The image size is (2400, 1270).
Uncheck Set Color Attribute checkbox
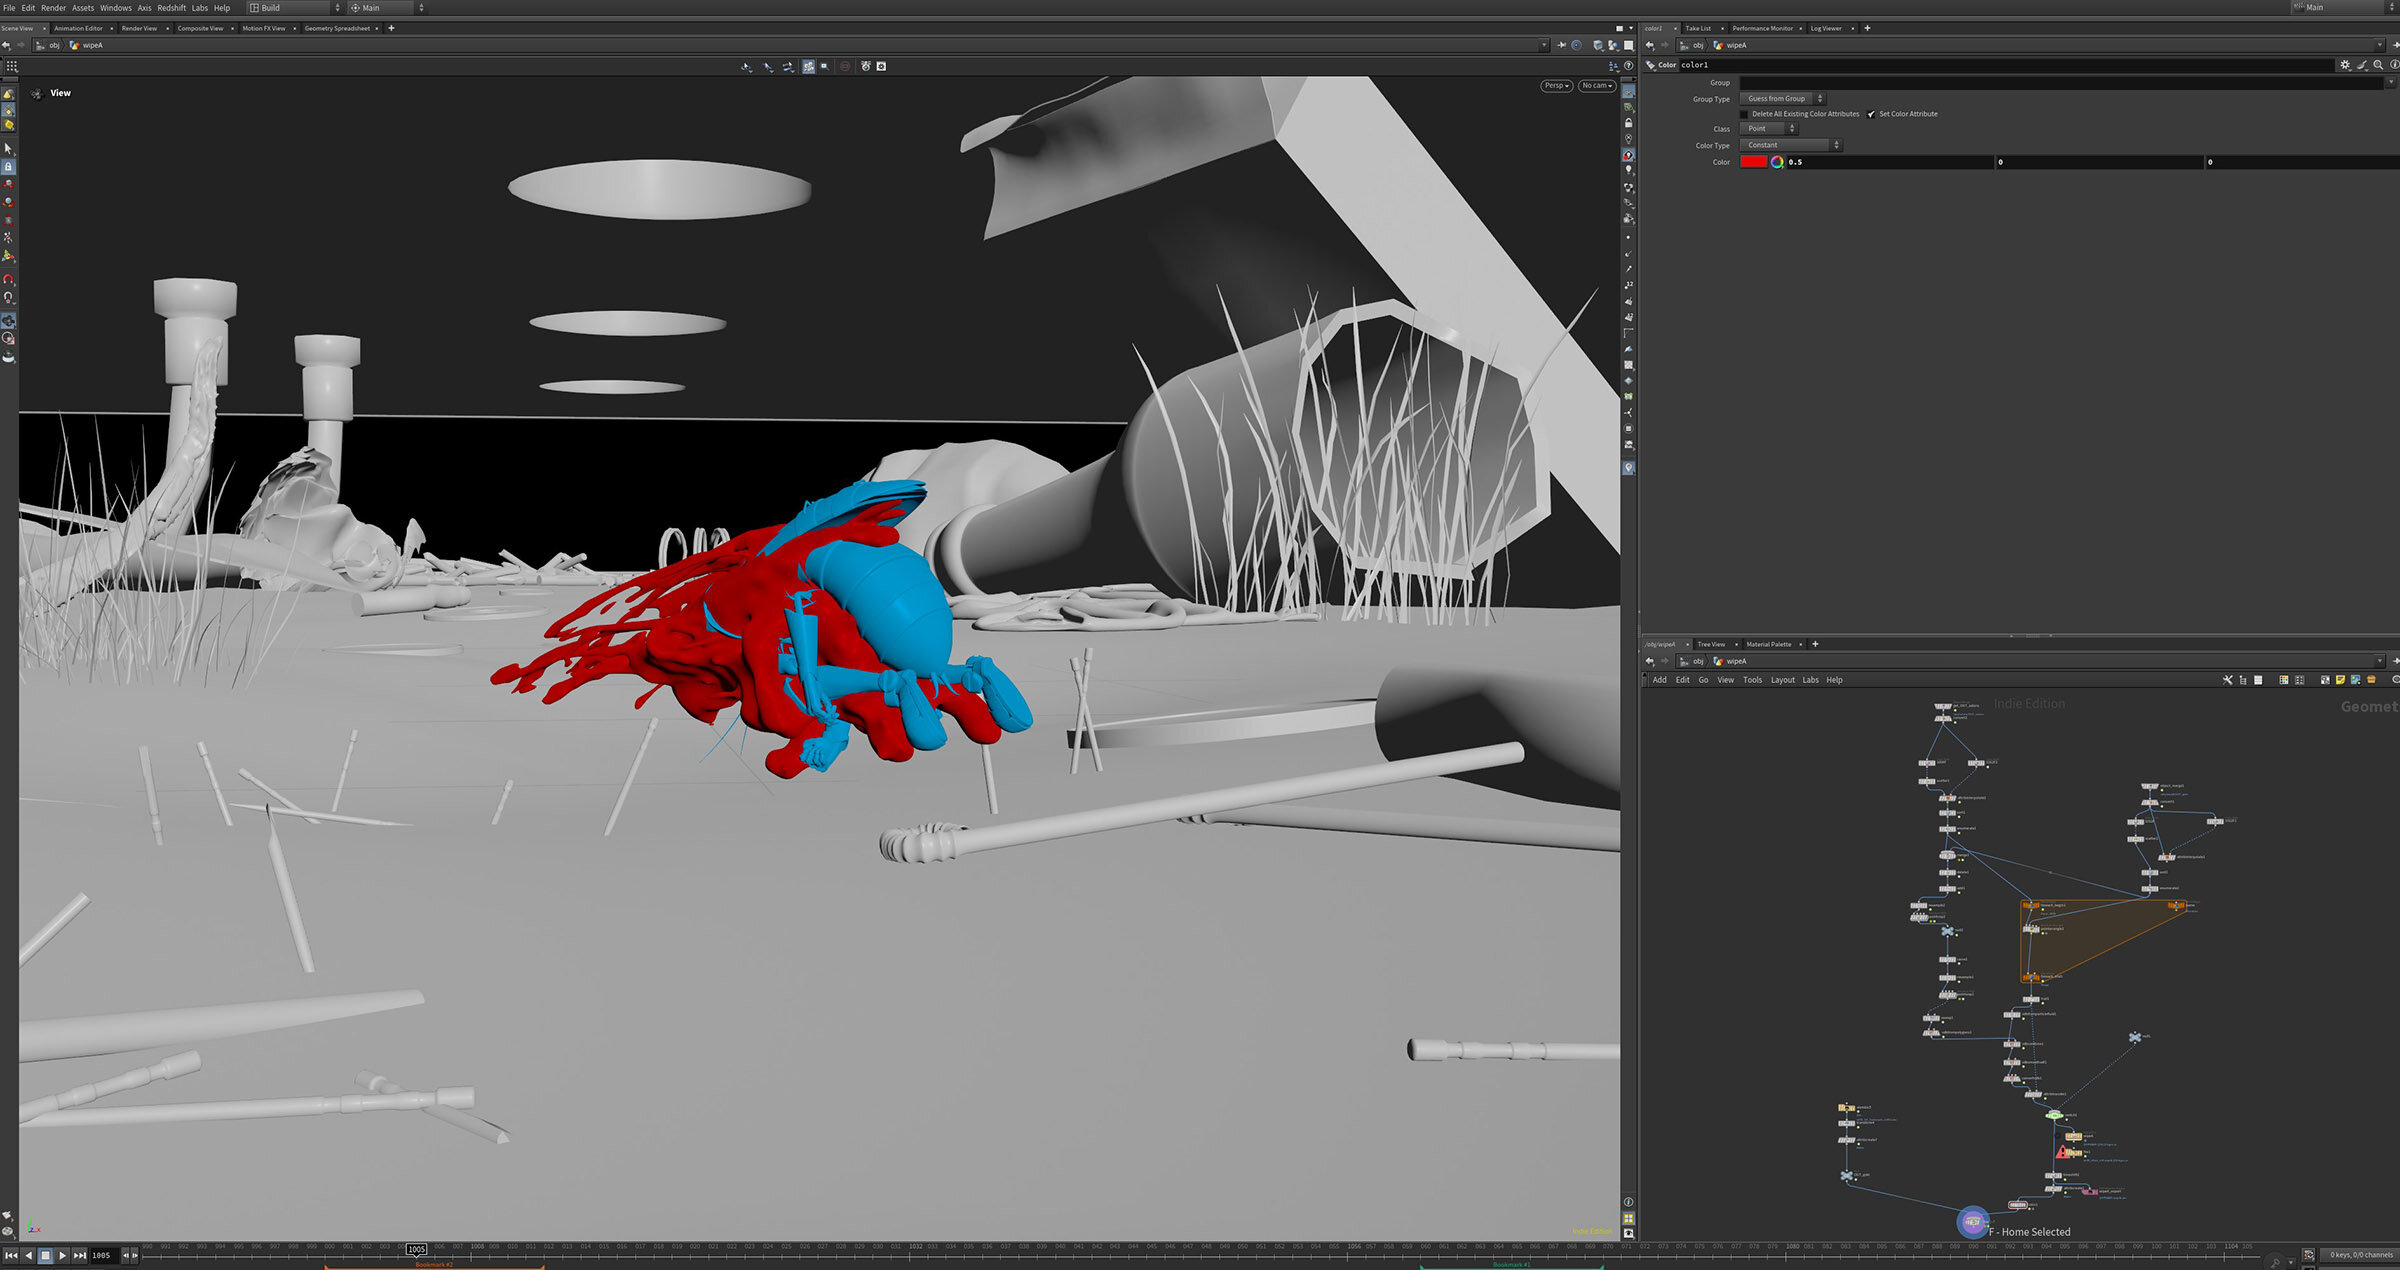click(1871, 114)
